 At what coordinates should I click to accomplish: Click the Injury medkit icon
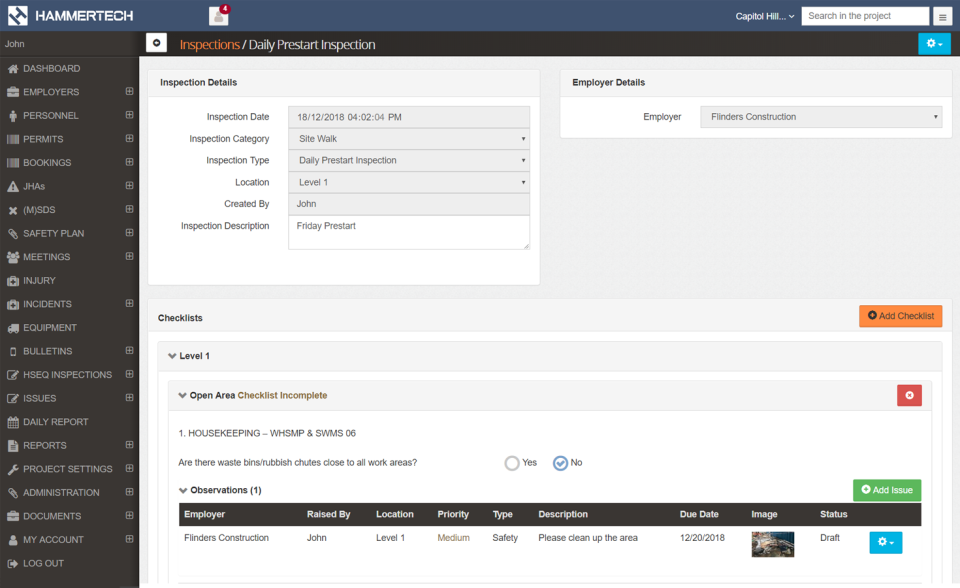pos(13,281)
